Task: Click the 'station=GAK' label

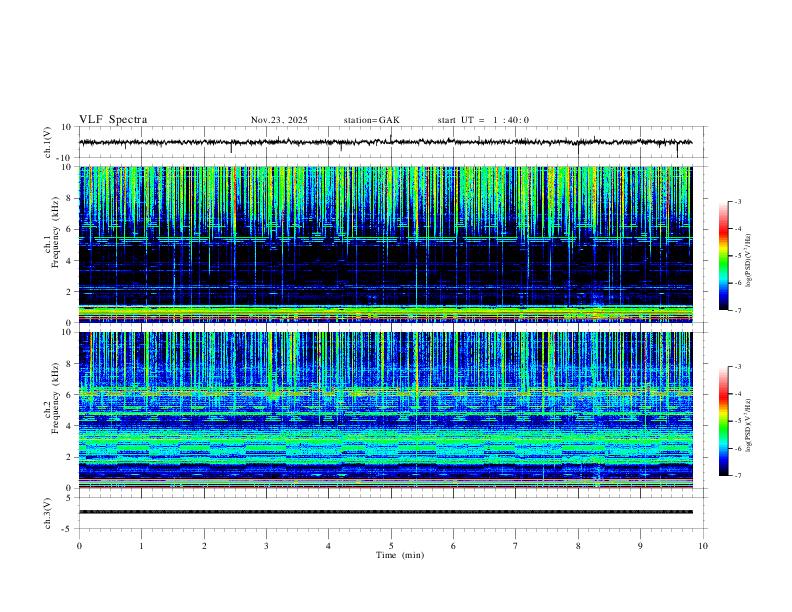Action: pyautogui.click(x=371, y=120)
